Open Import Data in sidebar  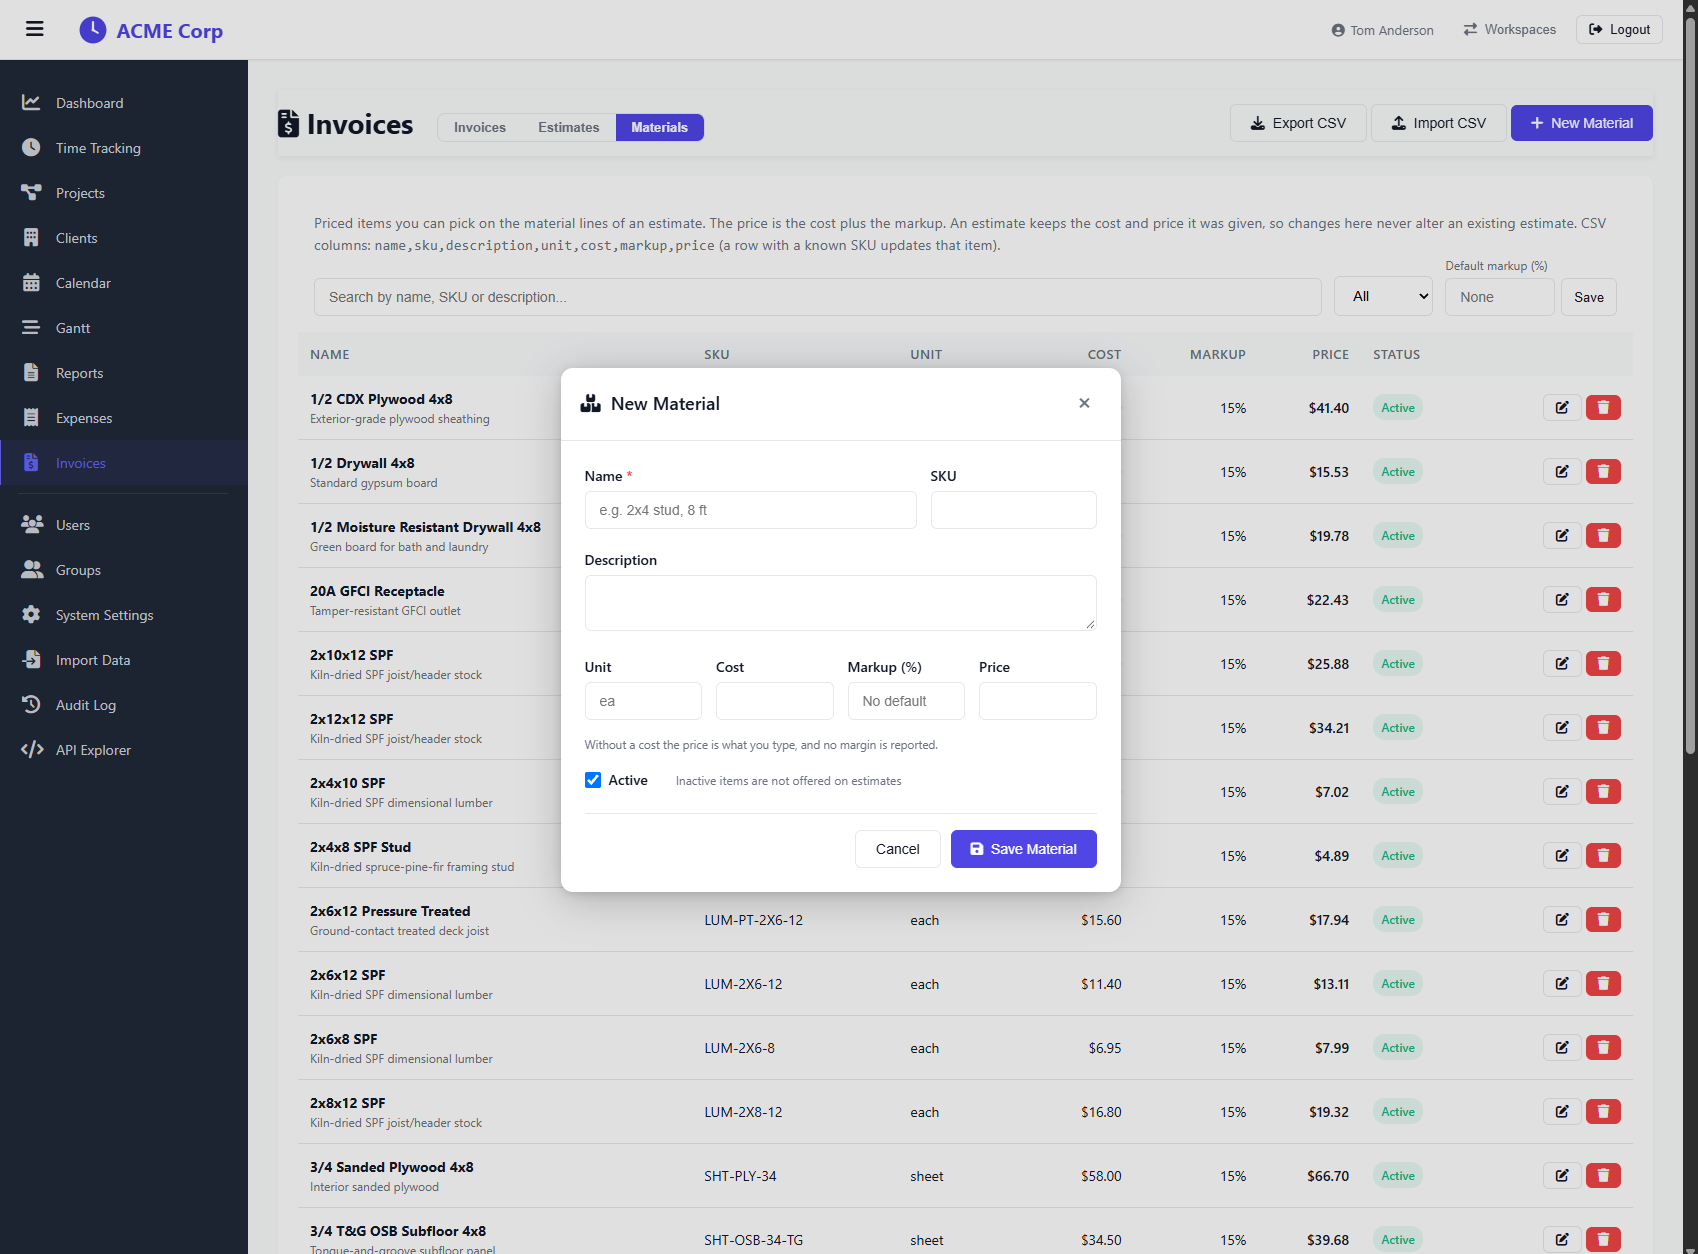[x=124, y=660]
